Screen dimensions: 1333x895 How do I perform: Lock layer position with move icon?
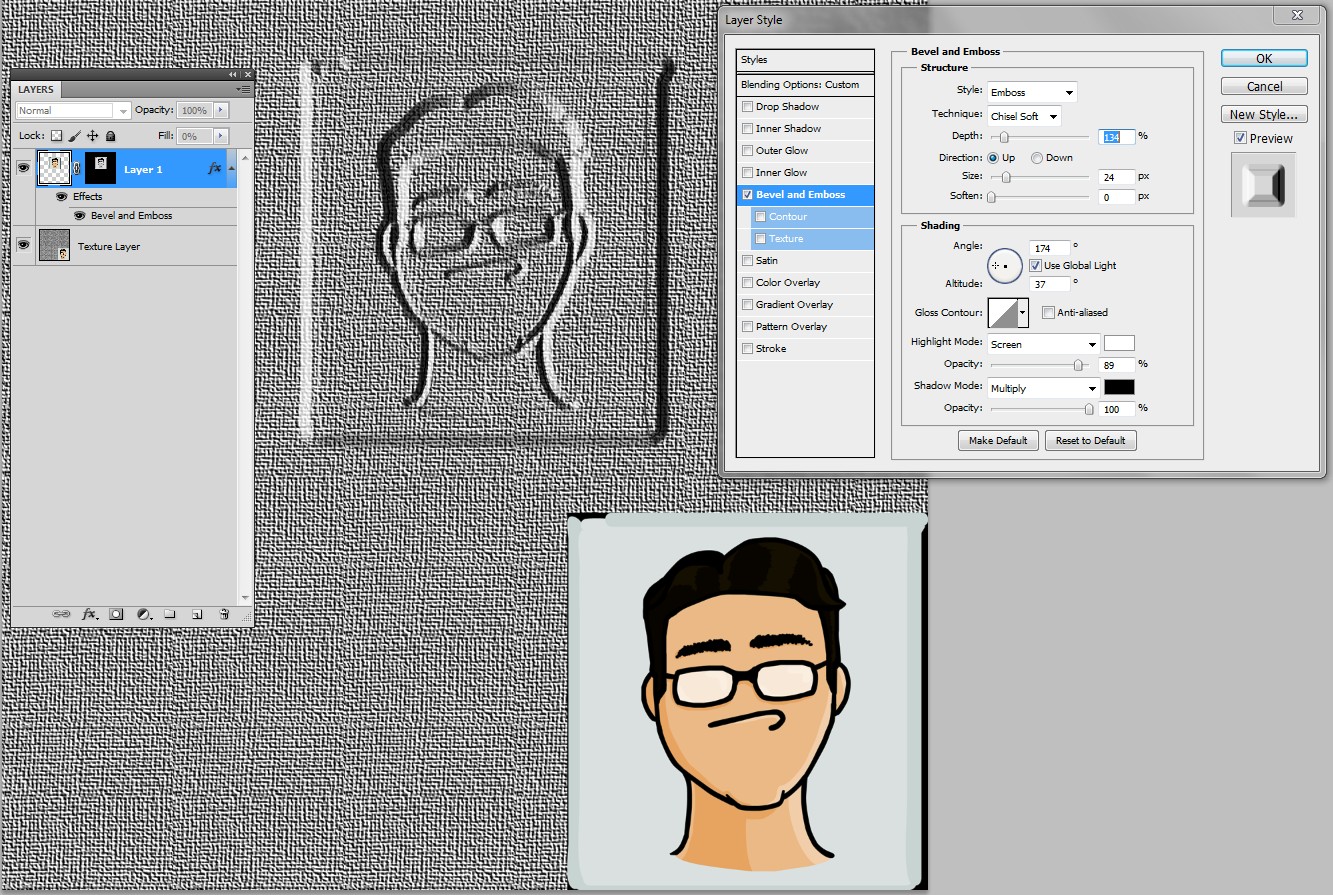point(93,136)
